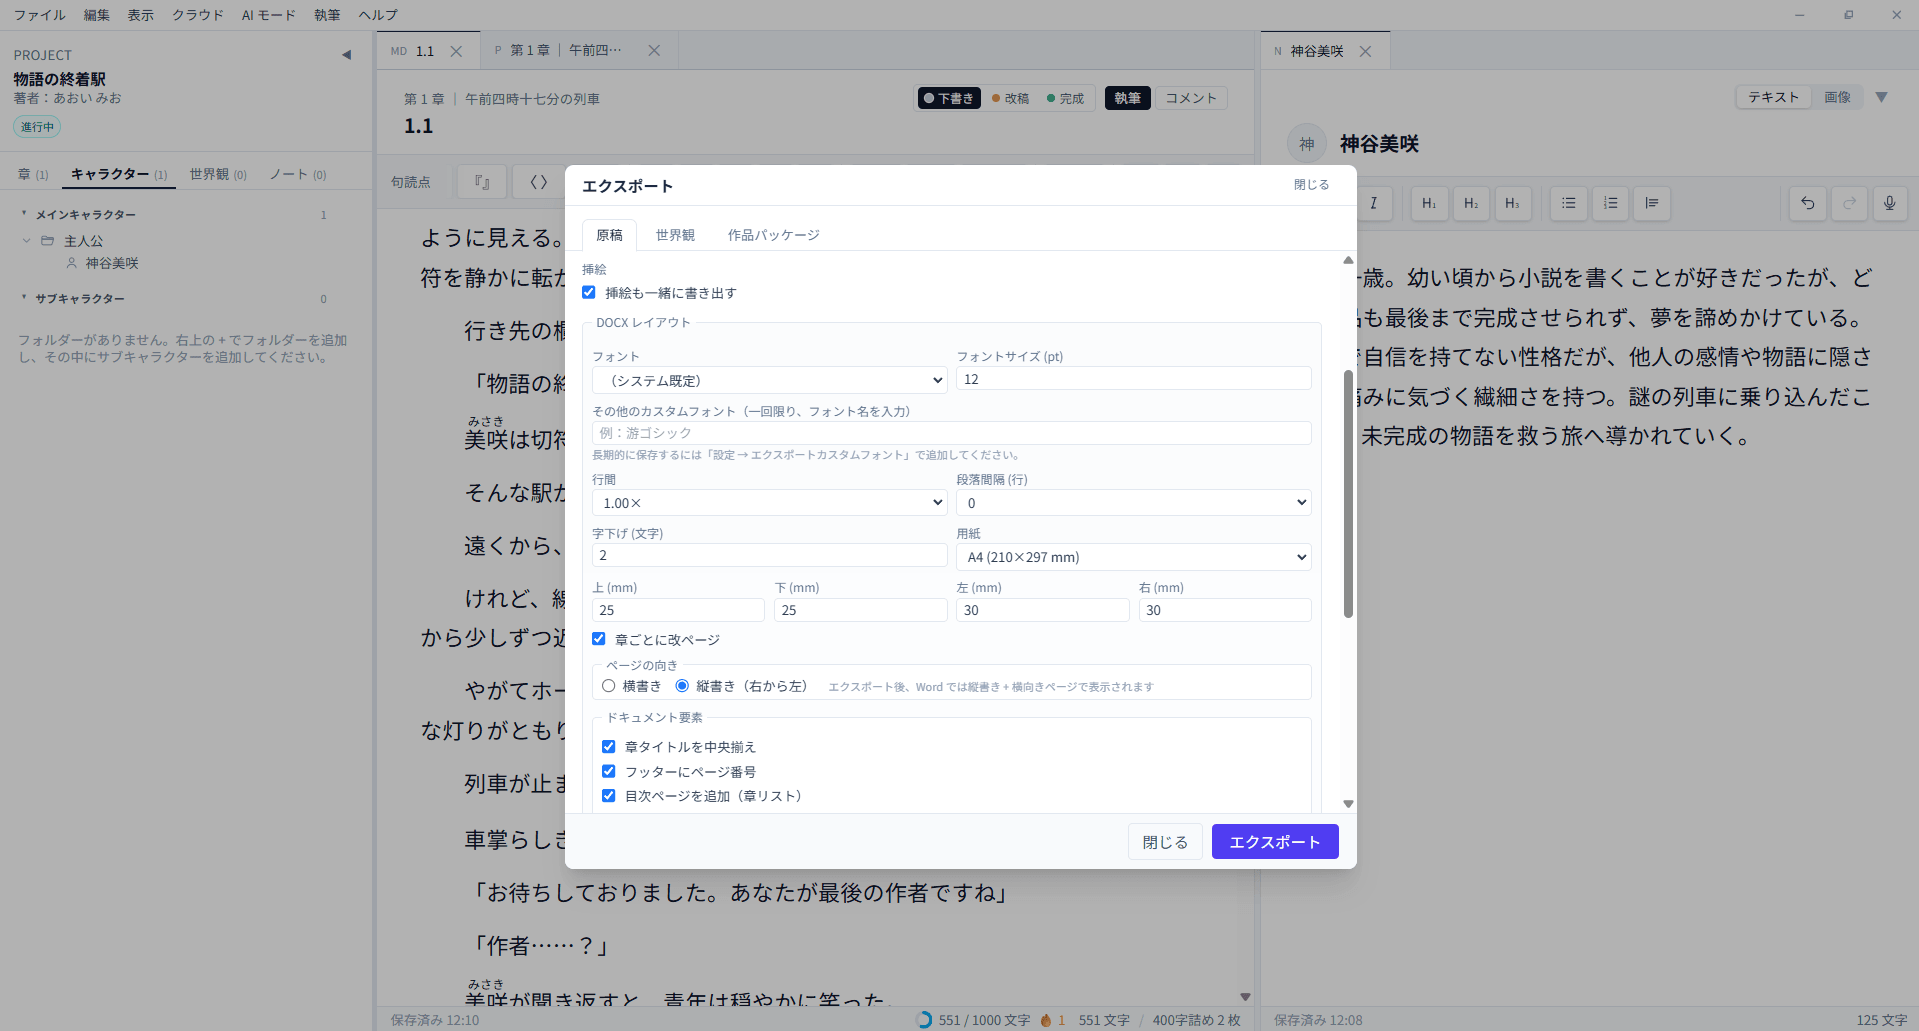Collapse the サブキャラクター section
1919x1031 pixels.
[x=24, y=298]
